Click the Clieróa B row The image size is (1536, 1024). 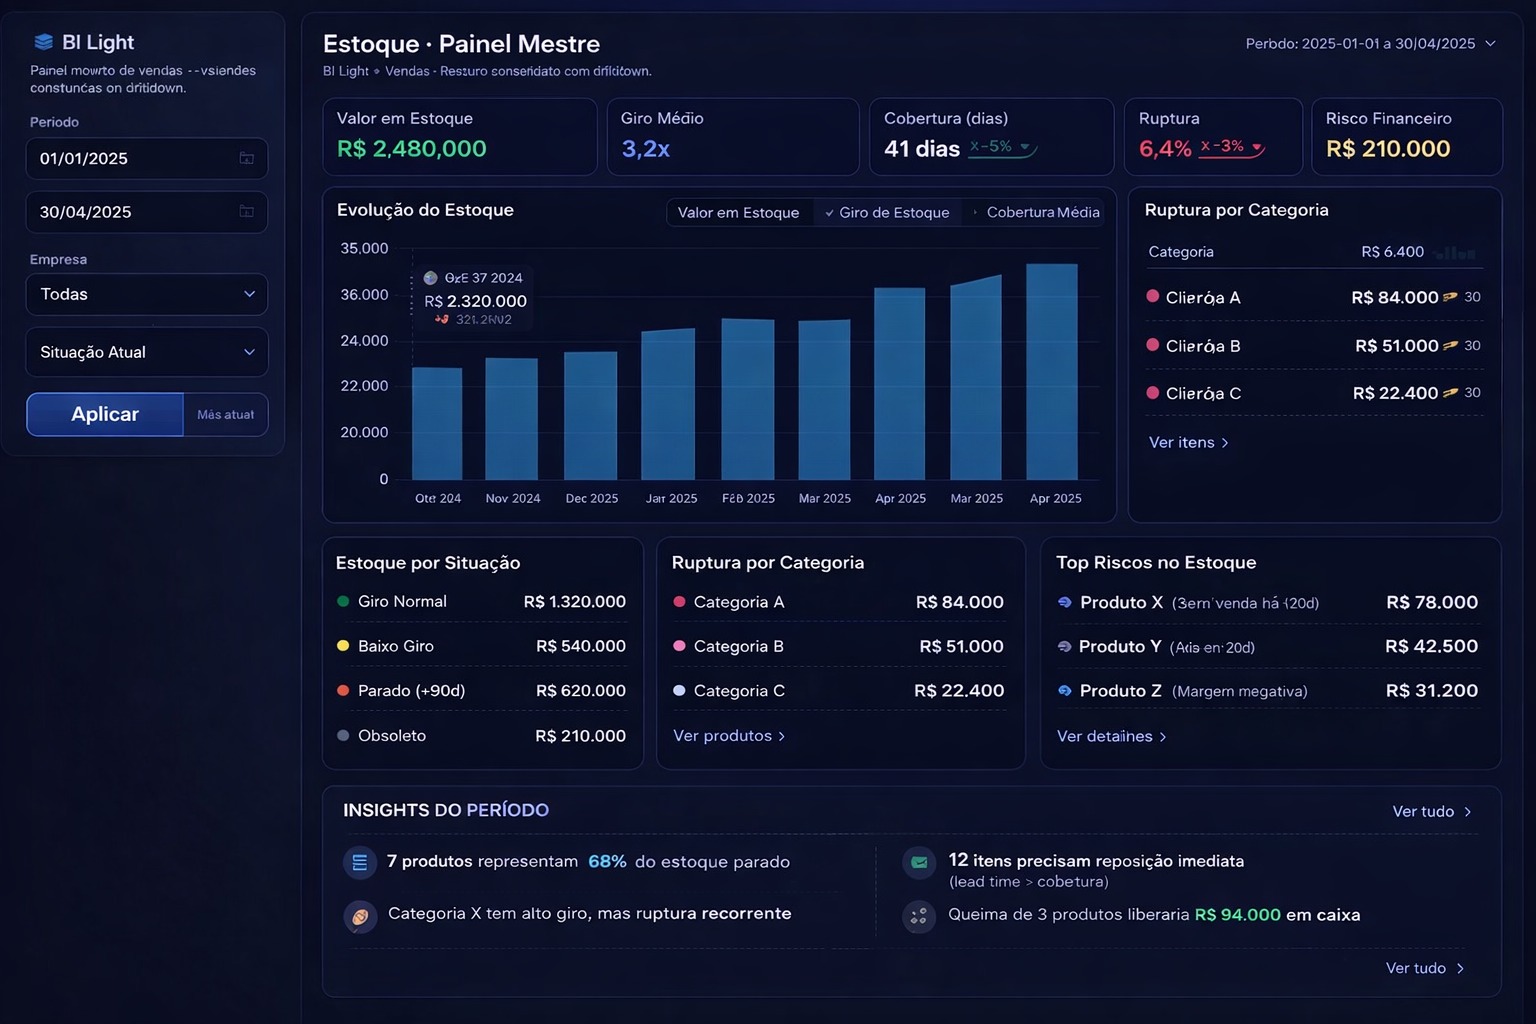tap(1314, 345)
